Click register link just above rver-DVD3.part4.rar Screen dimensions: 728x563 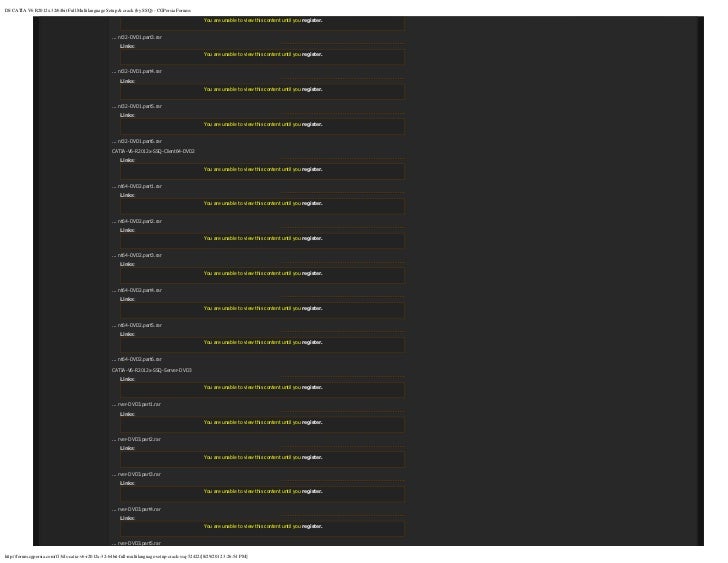(x=312, y=492)
